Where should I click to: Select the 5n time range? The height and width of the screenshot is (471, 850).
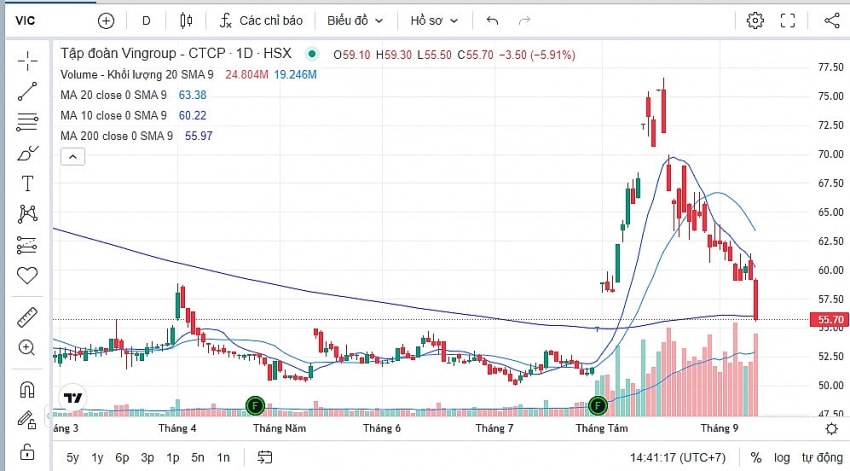coord(198,457)
